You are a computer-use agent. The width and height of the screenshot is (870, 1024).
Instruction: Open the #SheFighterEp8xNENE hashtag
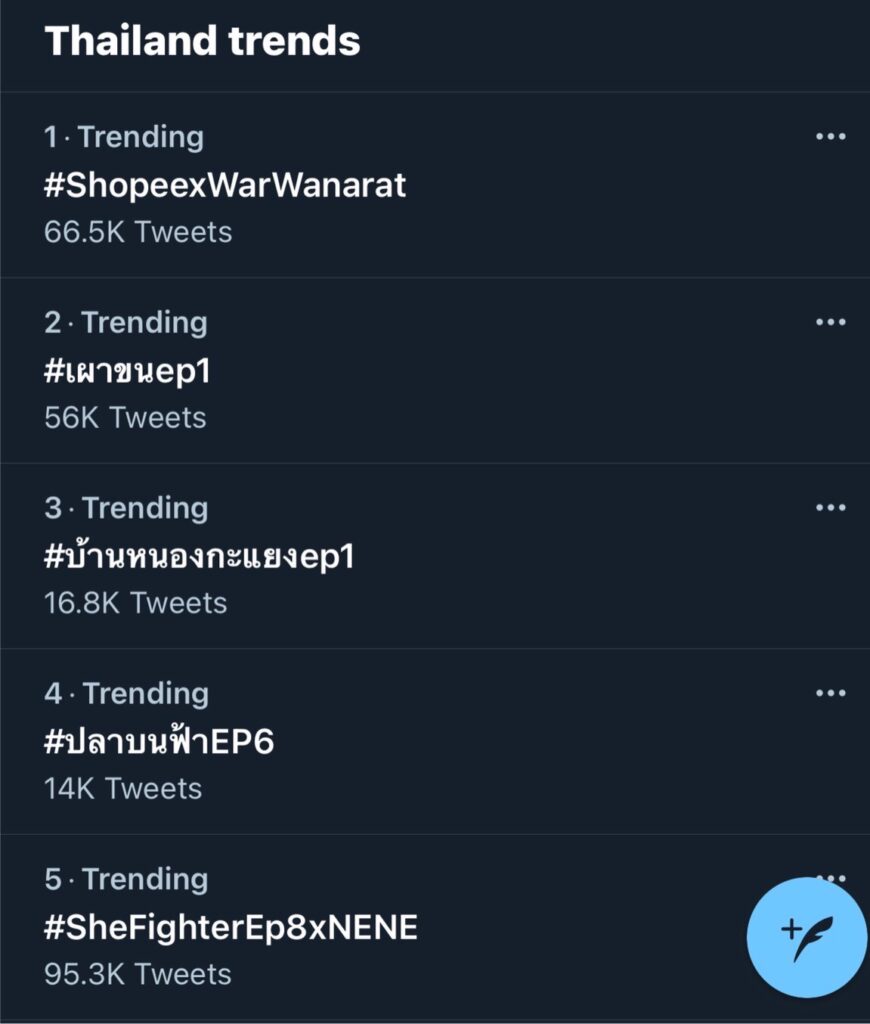(x=231, y=928)
